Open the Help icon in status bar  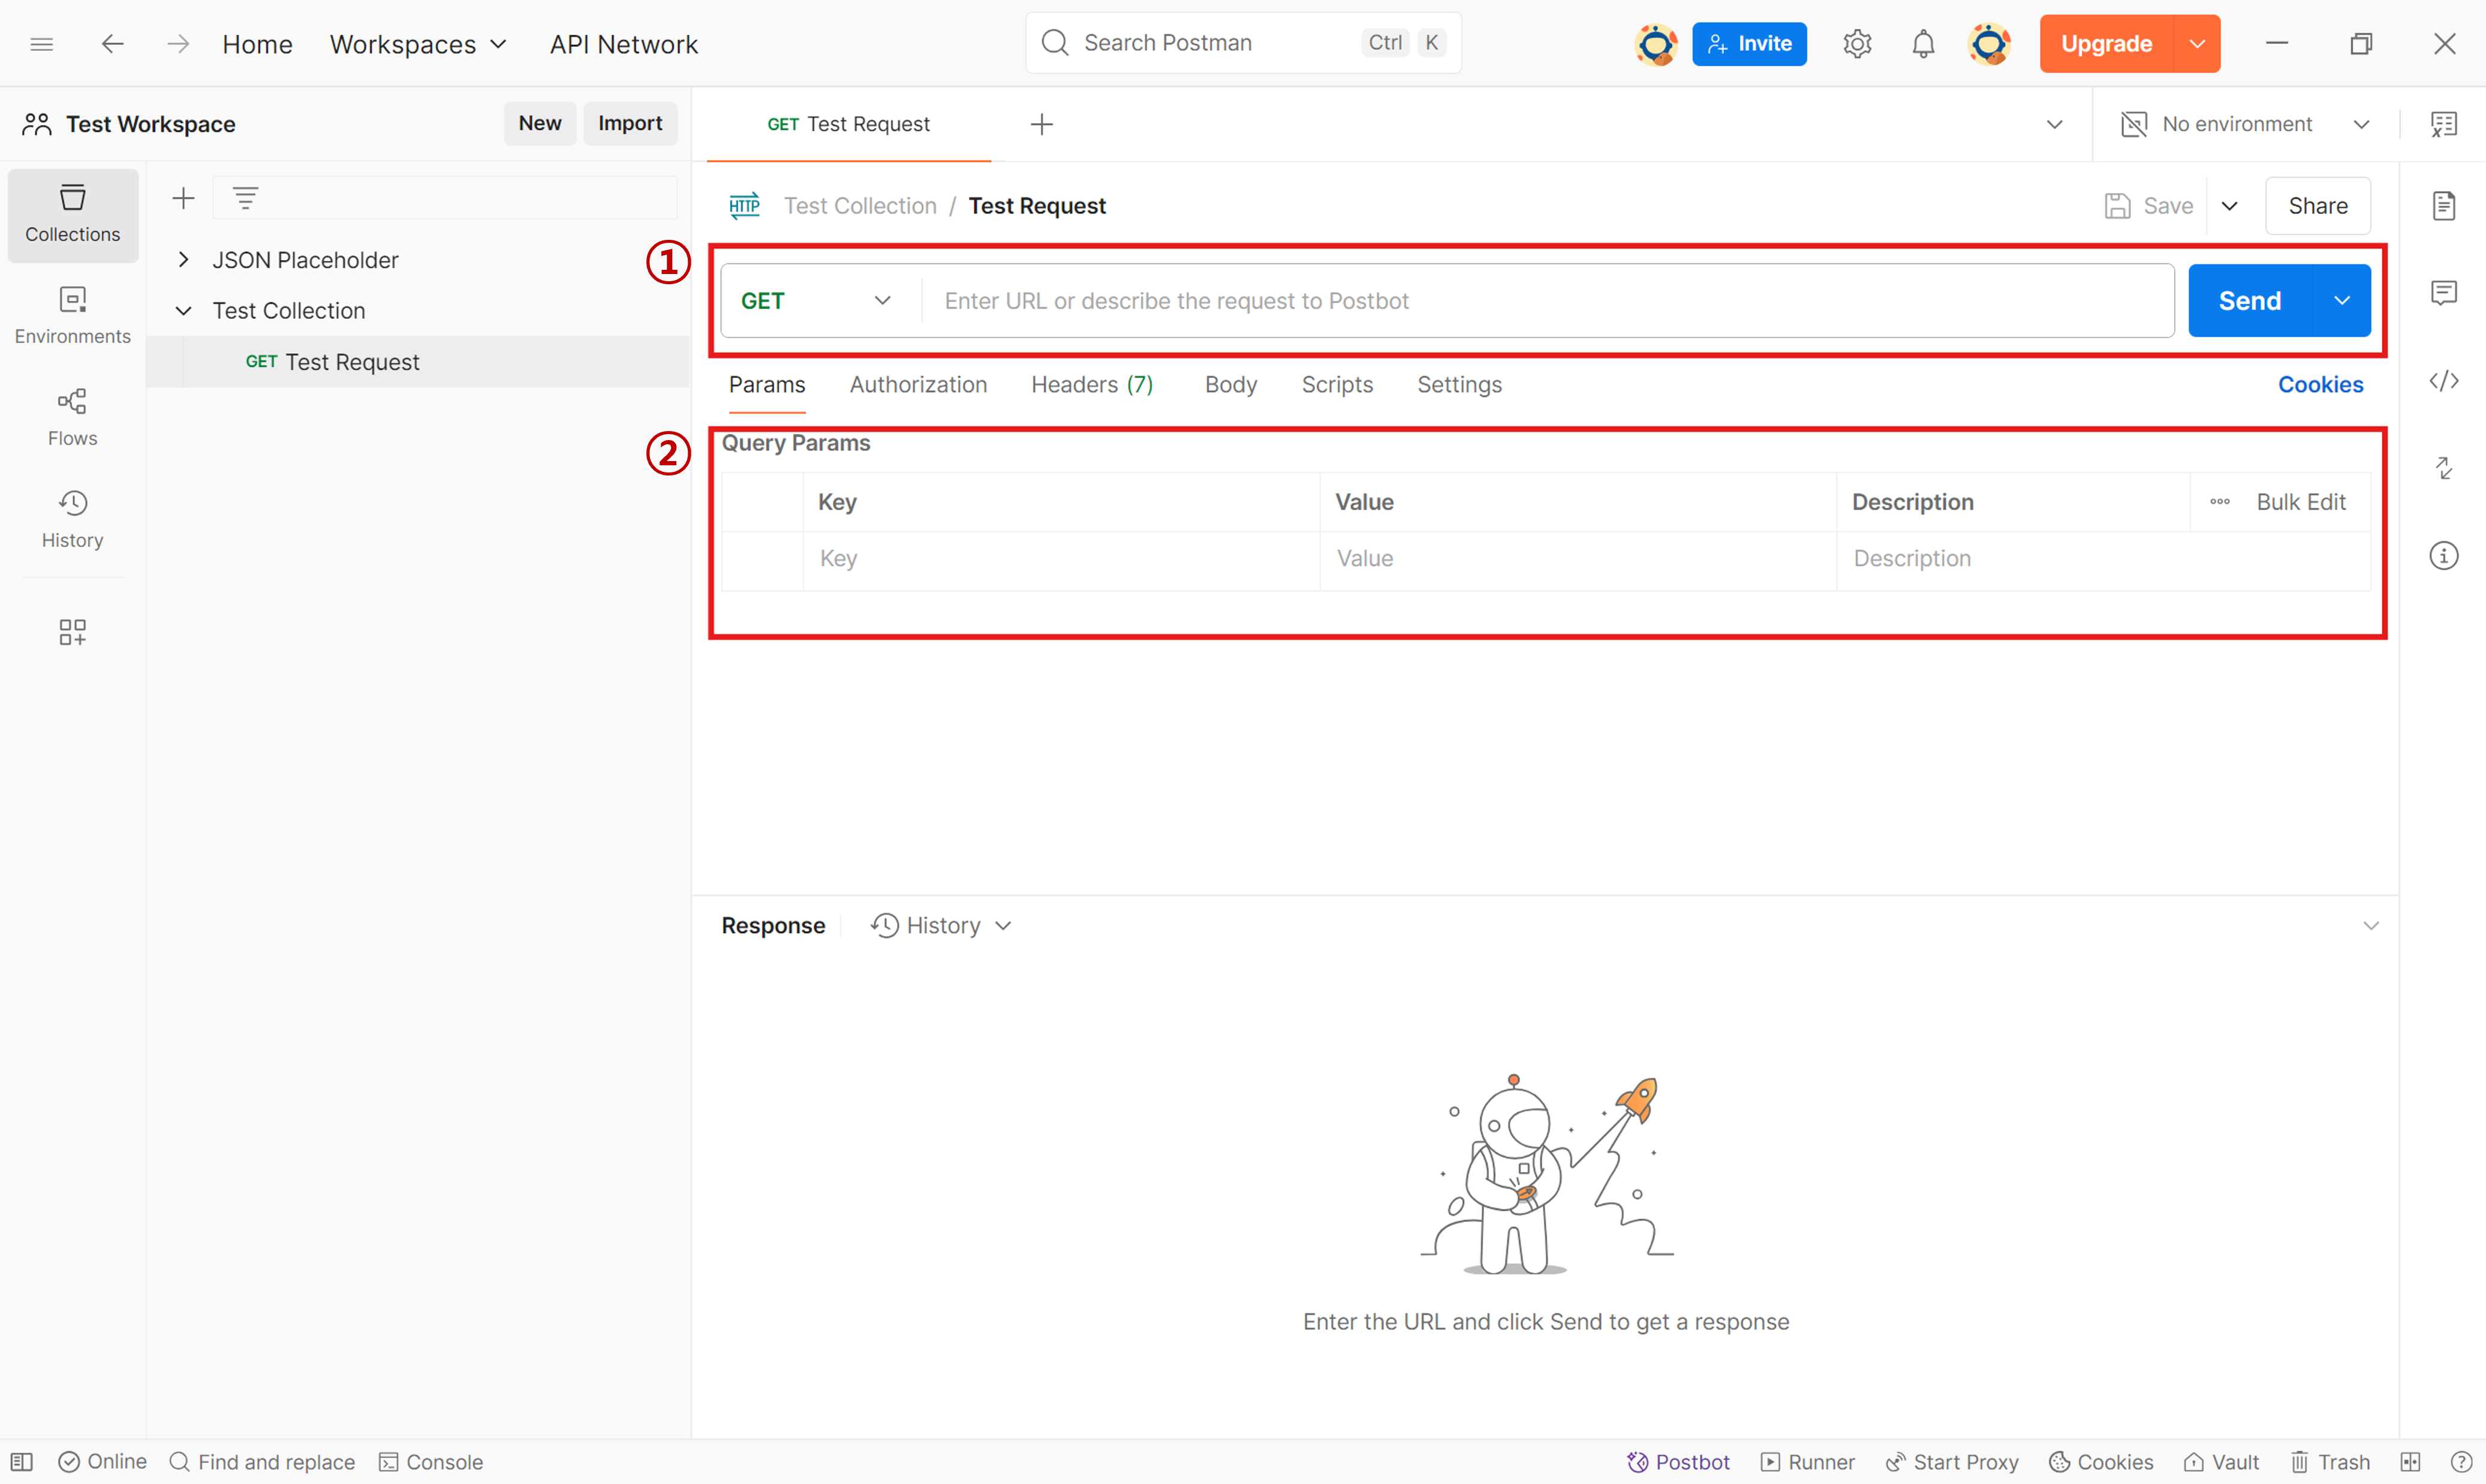2461,1462
